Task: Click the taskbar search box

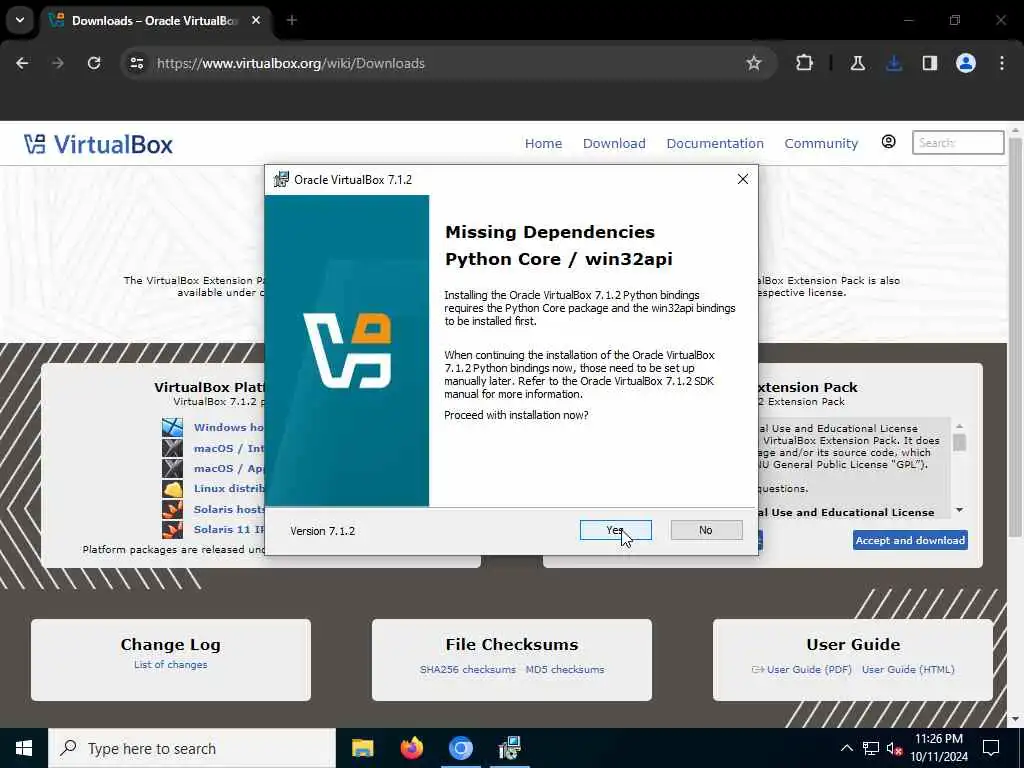Action: 192,748
